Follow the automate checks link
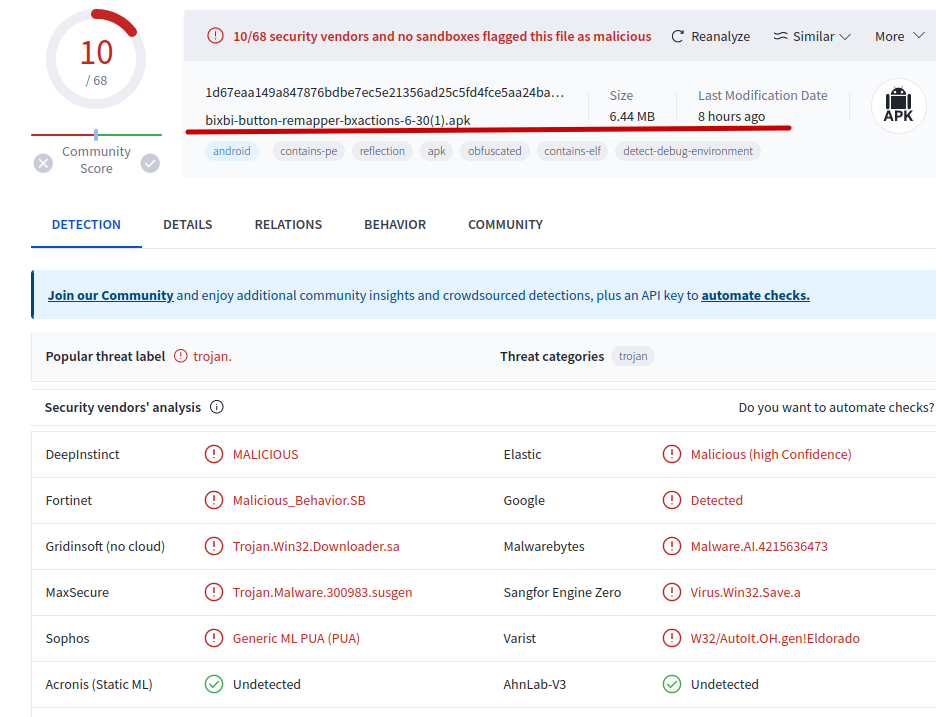 755,296
